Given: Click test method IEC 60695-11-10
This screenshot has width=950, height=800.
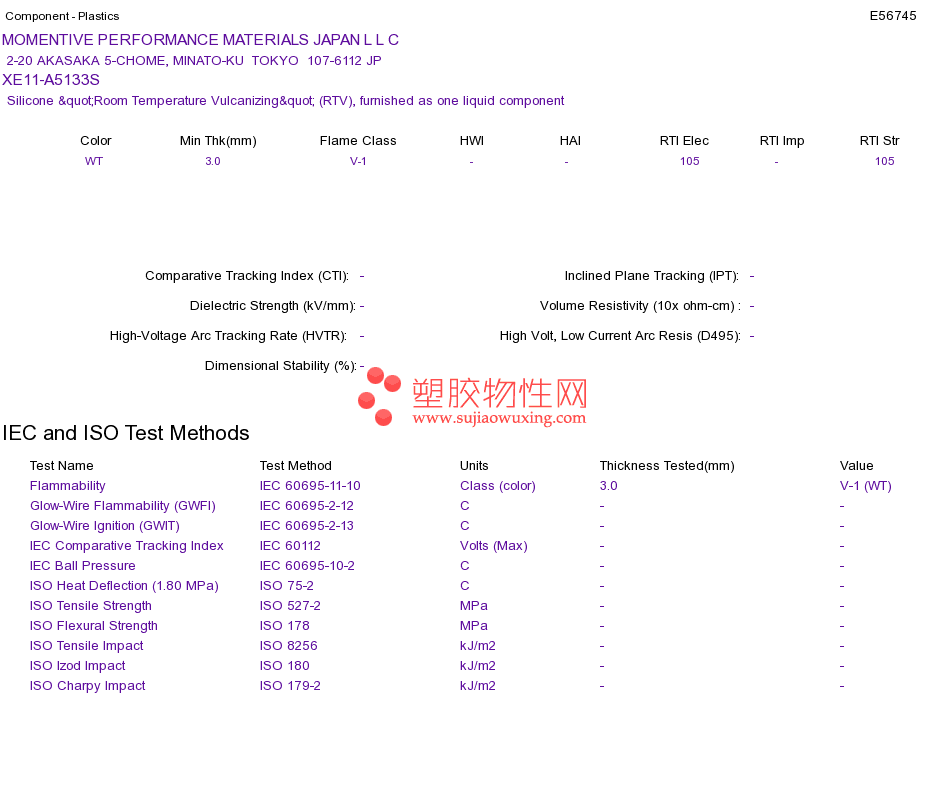Looking at the screenshot, I should pos(310,486).
